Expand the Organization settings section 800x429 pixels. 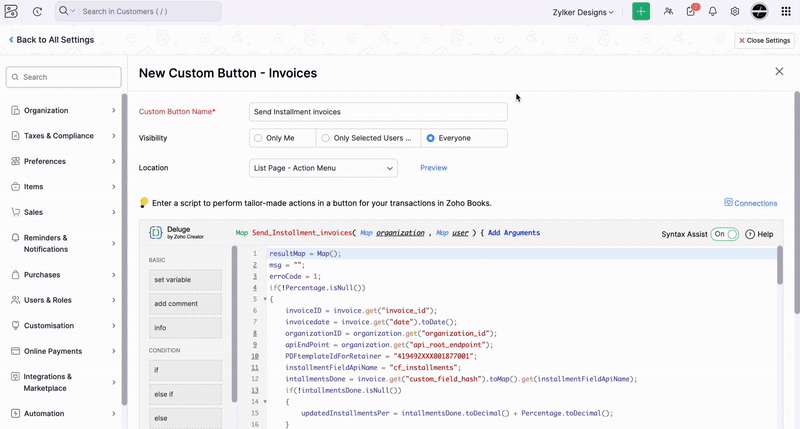pos(113,110)
